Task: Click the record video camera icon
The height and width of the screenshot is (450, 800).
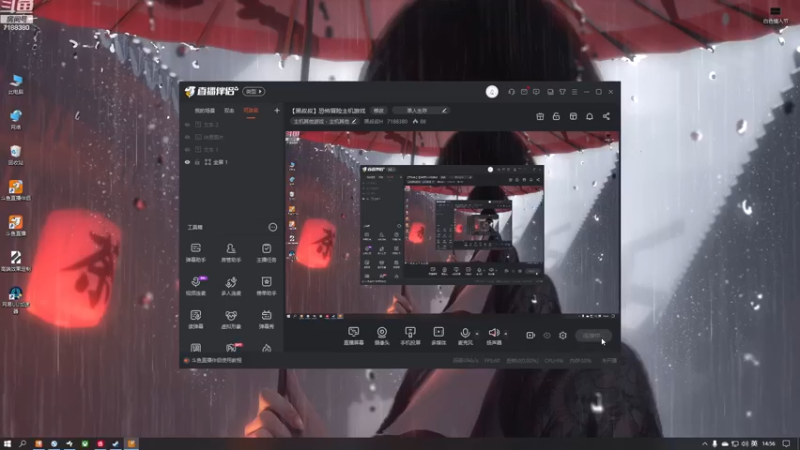Action: click(x=531, y=335)
